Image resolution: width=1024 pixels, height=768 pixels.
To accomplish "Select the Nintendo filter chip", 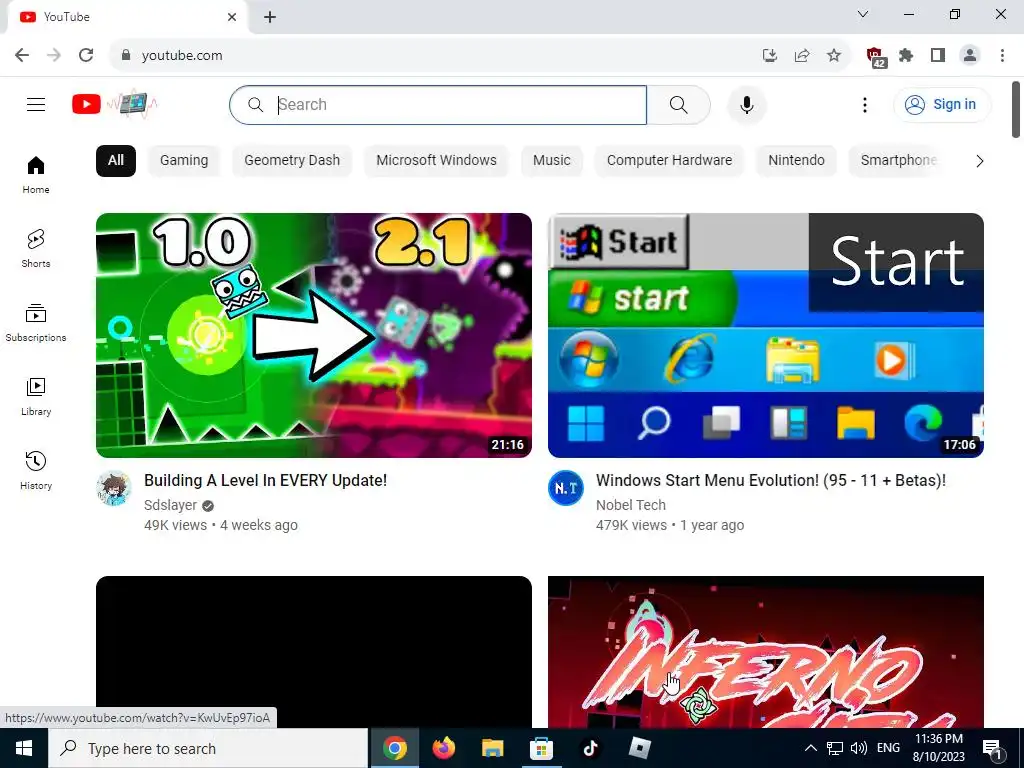I will [796, 161].
